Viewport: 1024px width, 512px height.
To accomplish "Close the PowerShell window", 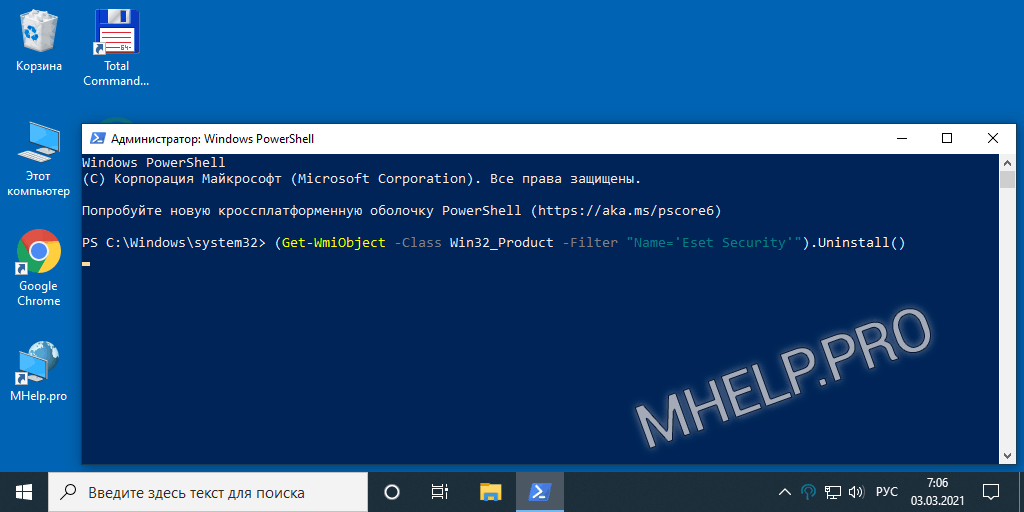I will point(993,138).
